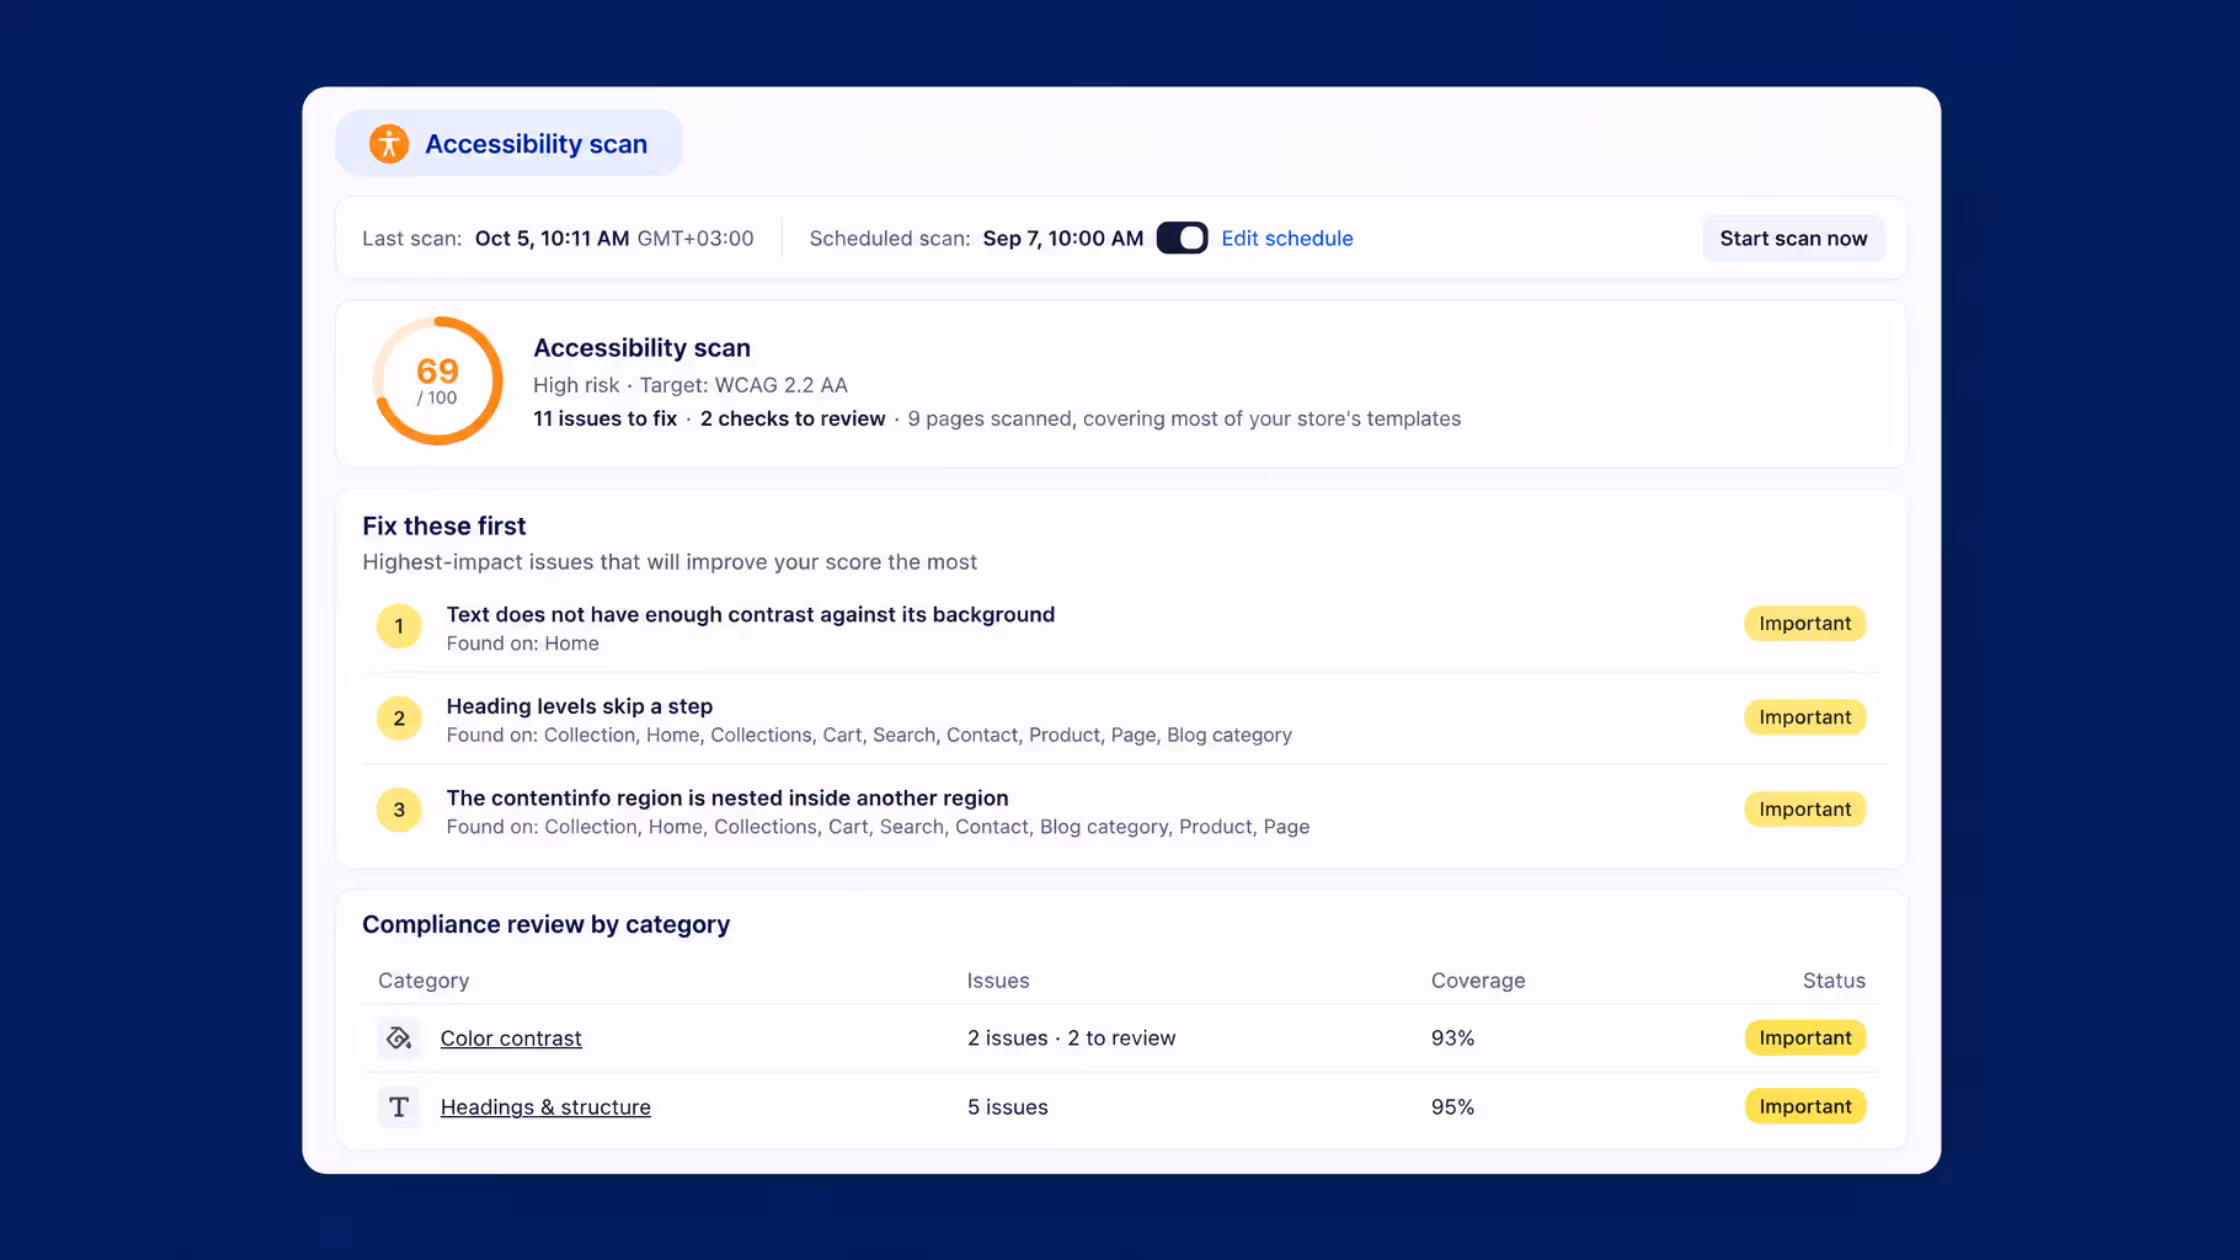Click the number 2 priority badge

click(399, 718)
